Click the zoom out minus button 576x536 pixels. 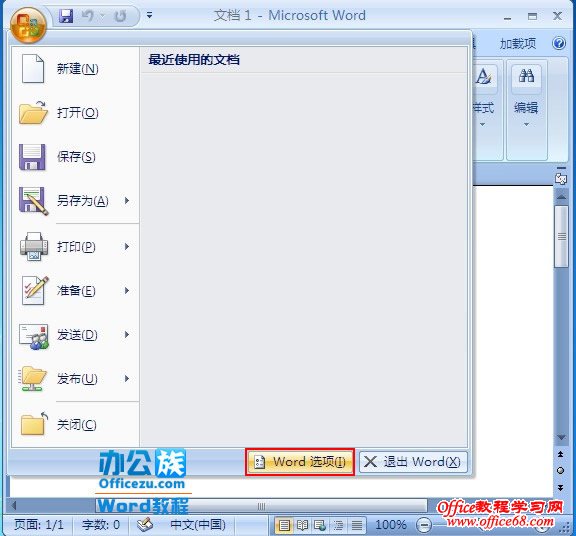coord(424,525)
